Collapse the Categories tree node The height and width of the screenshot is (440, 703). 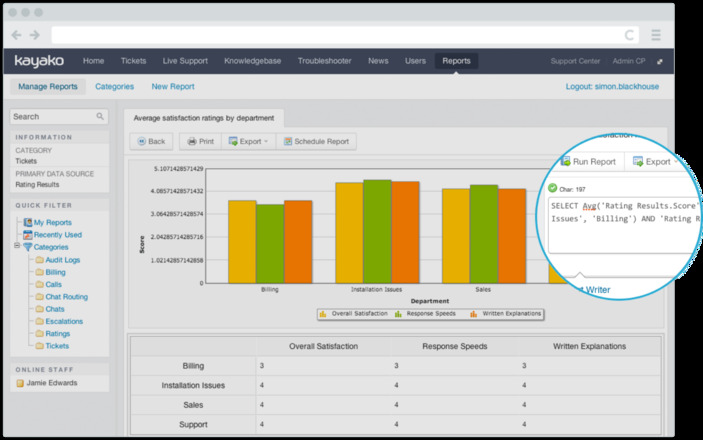click(17, 246)
